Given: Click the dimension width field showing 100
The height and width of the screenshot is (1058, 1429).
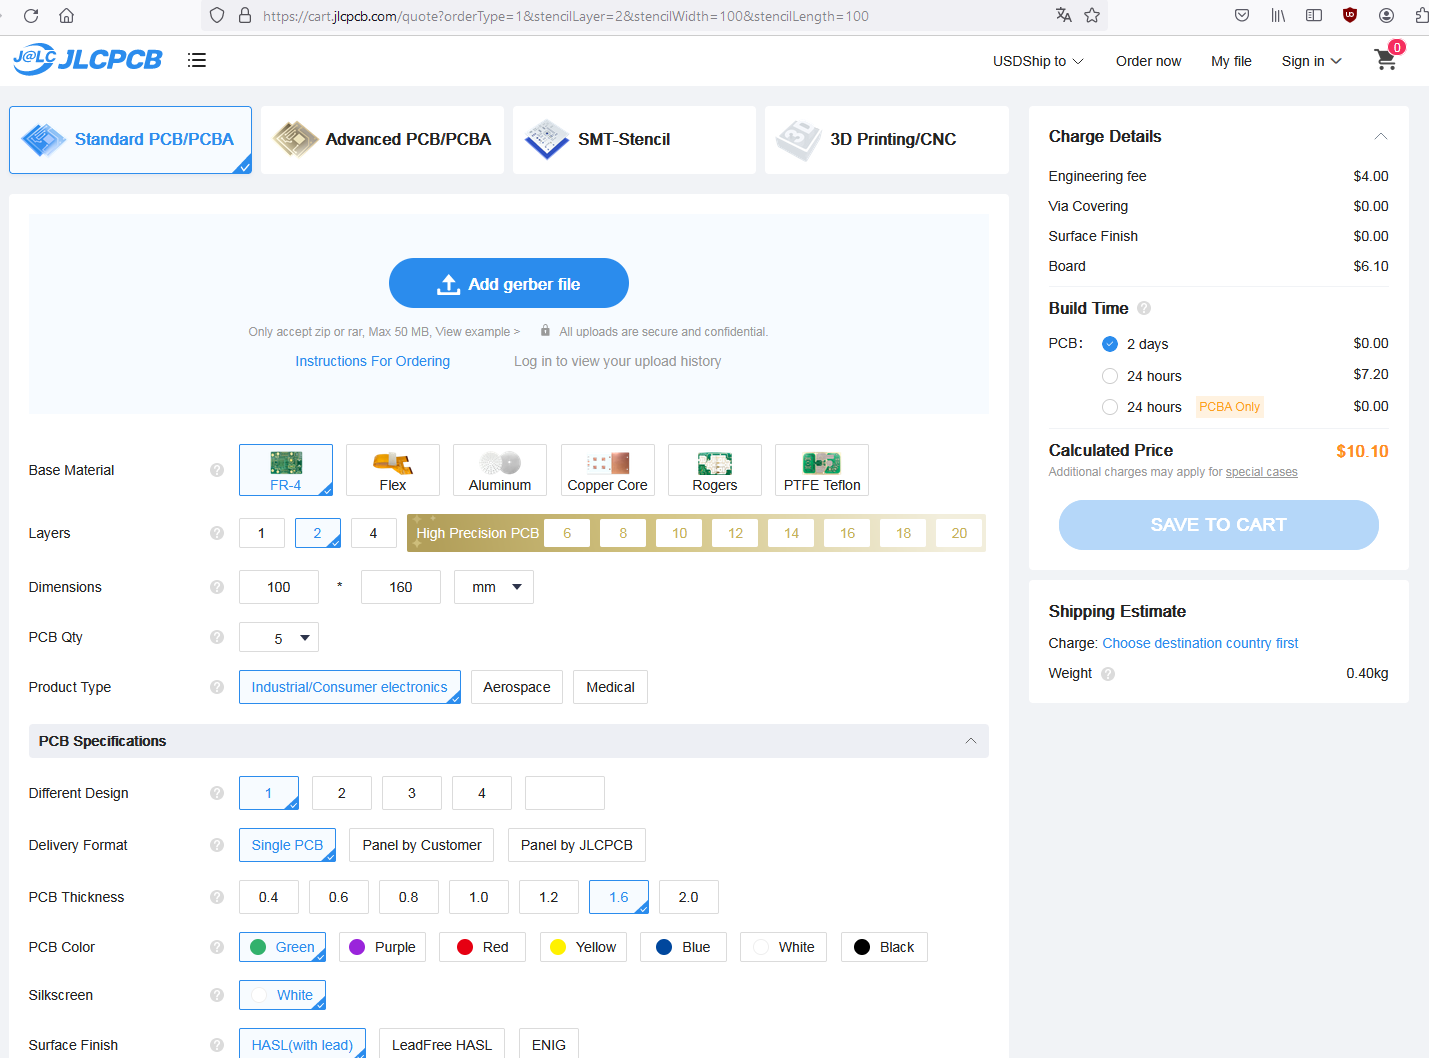Looking at the screenshot, I should point(279,587).
